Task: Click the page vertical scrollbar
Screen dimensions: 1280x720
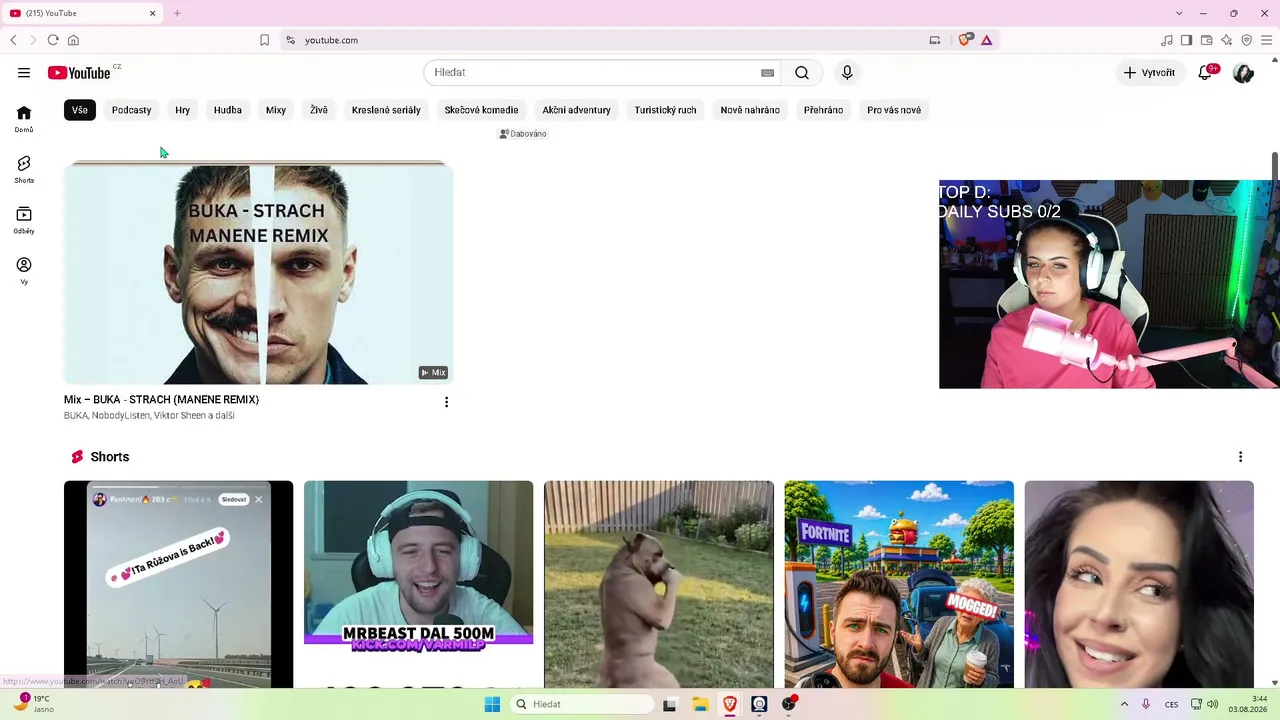Action: [1275, 165]
